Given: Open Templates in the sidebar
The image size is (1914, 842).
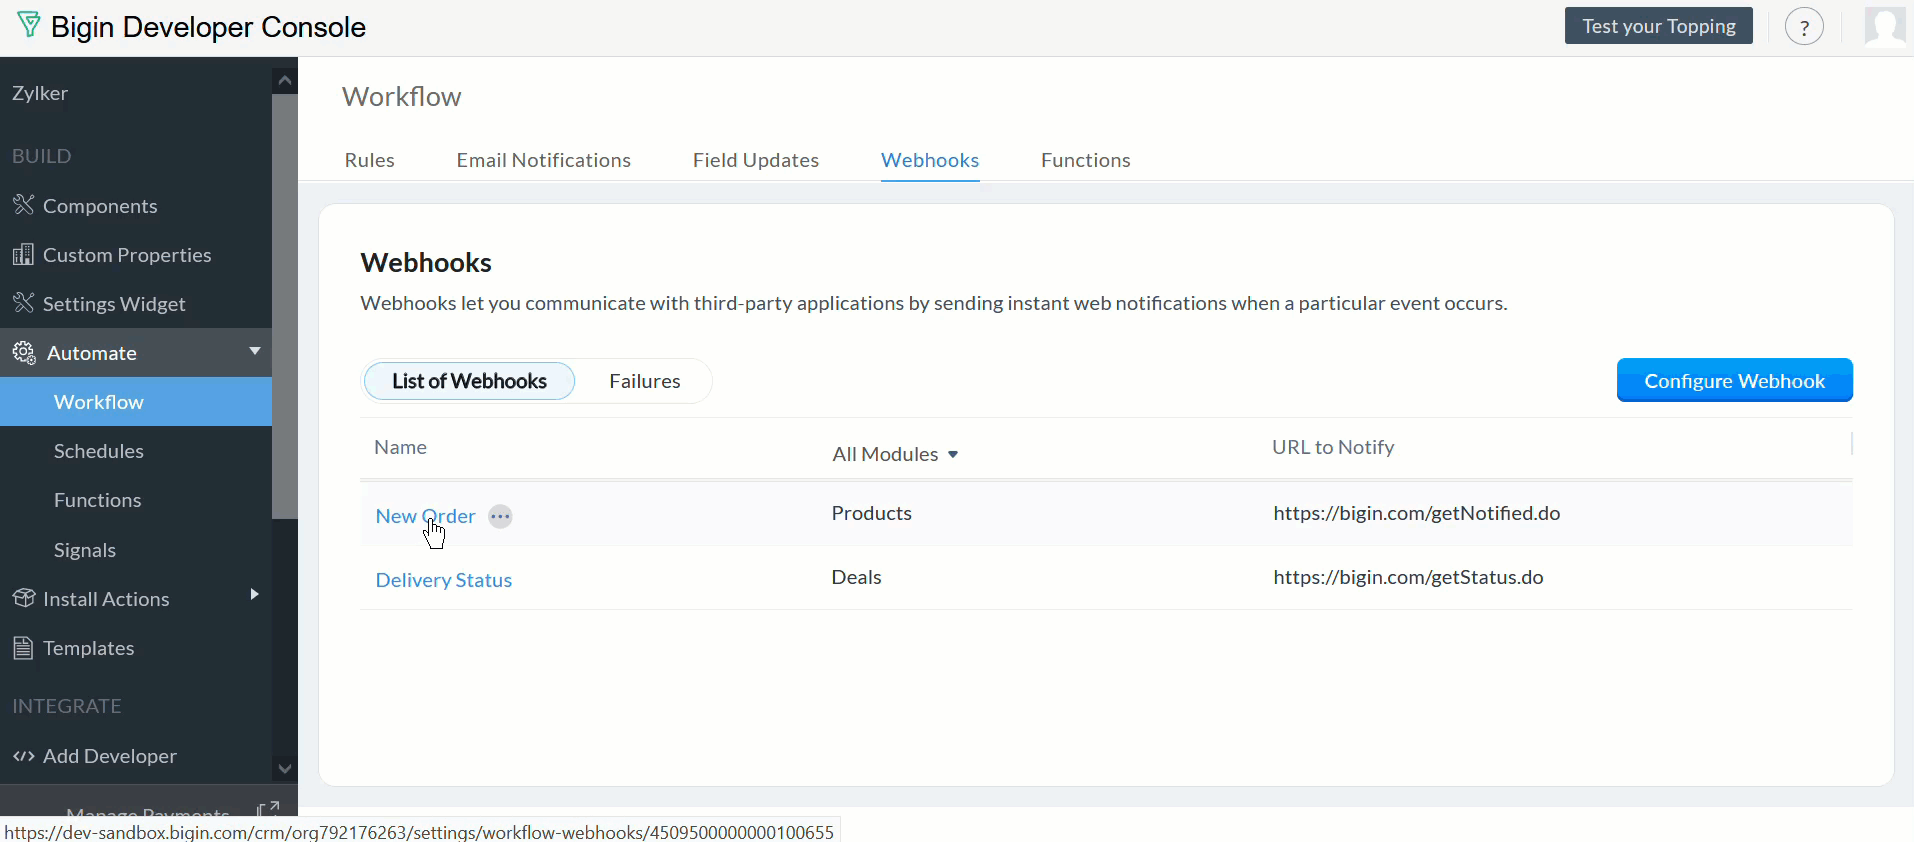Looking at the screenshot, I should tap(88, 648).
